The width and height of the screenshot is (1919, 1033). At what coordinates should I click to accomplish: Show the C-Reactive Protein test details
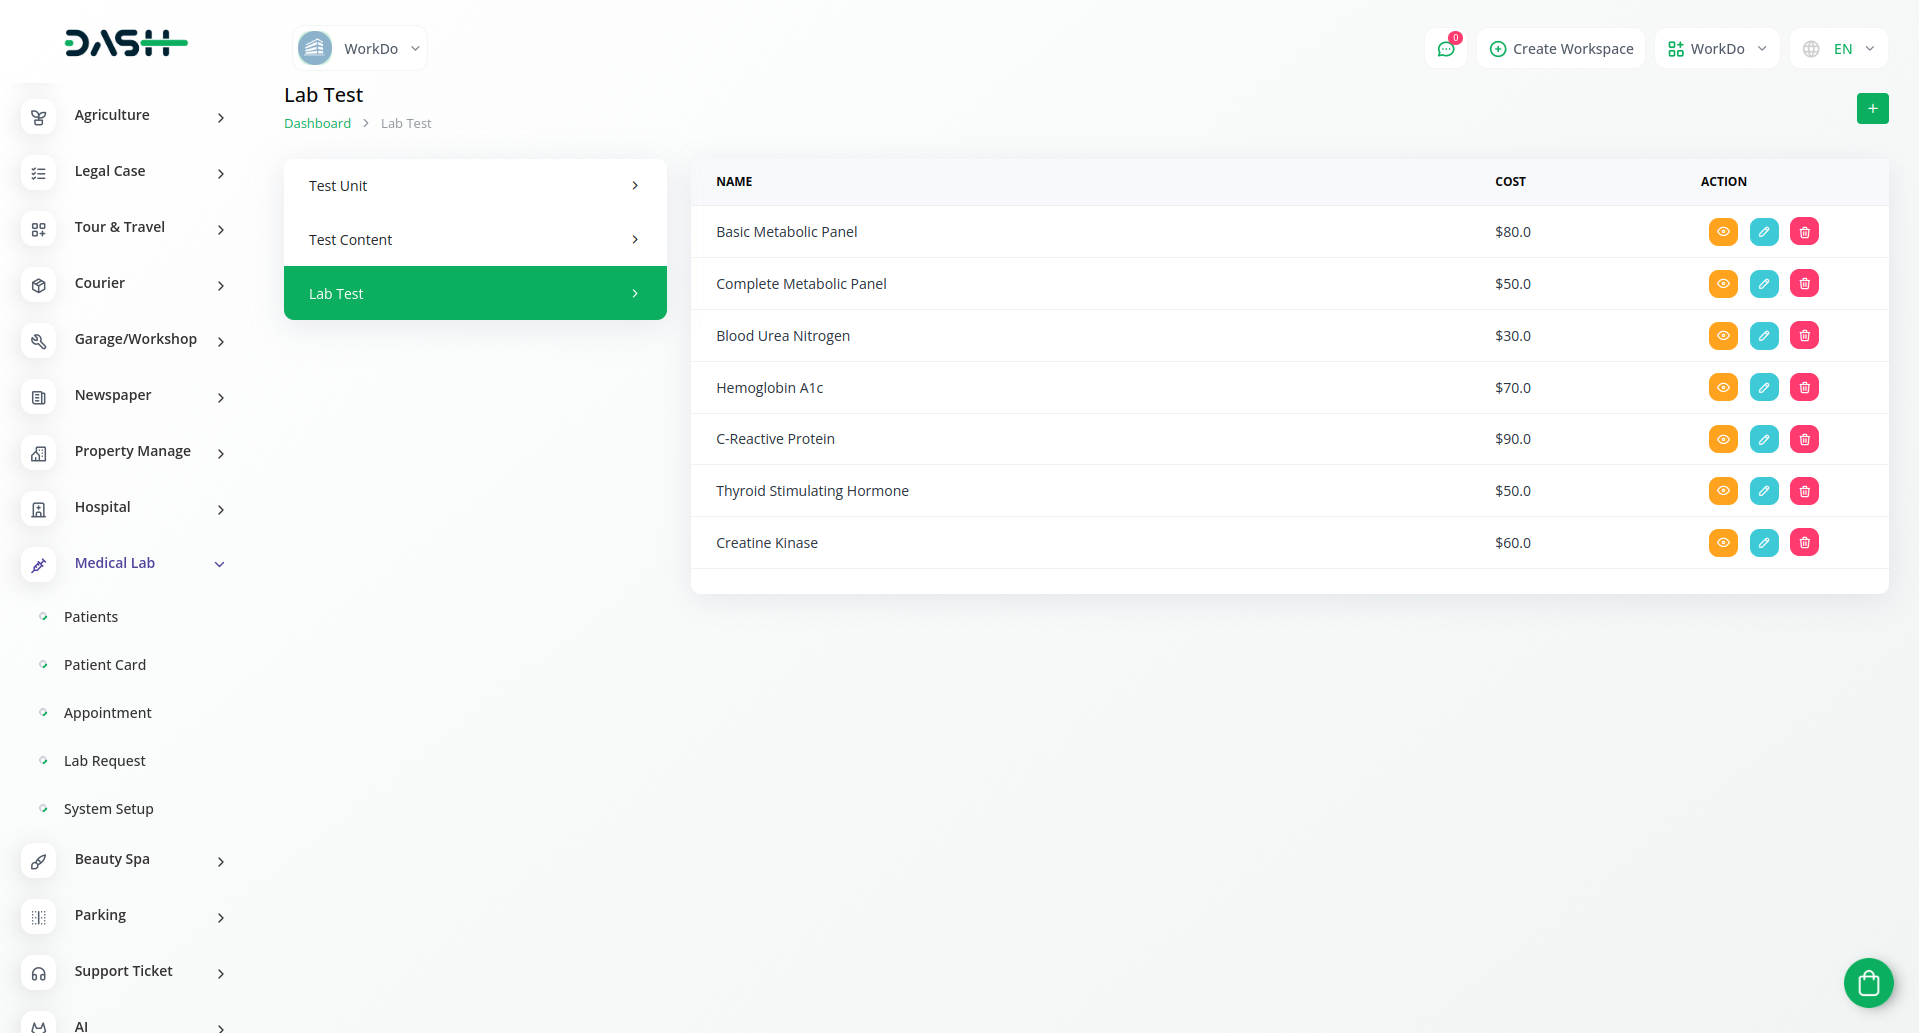(1723, 439)
